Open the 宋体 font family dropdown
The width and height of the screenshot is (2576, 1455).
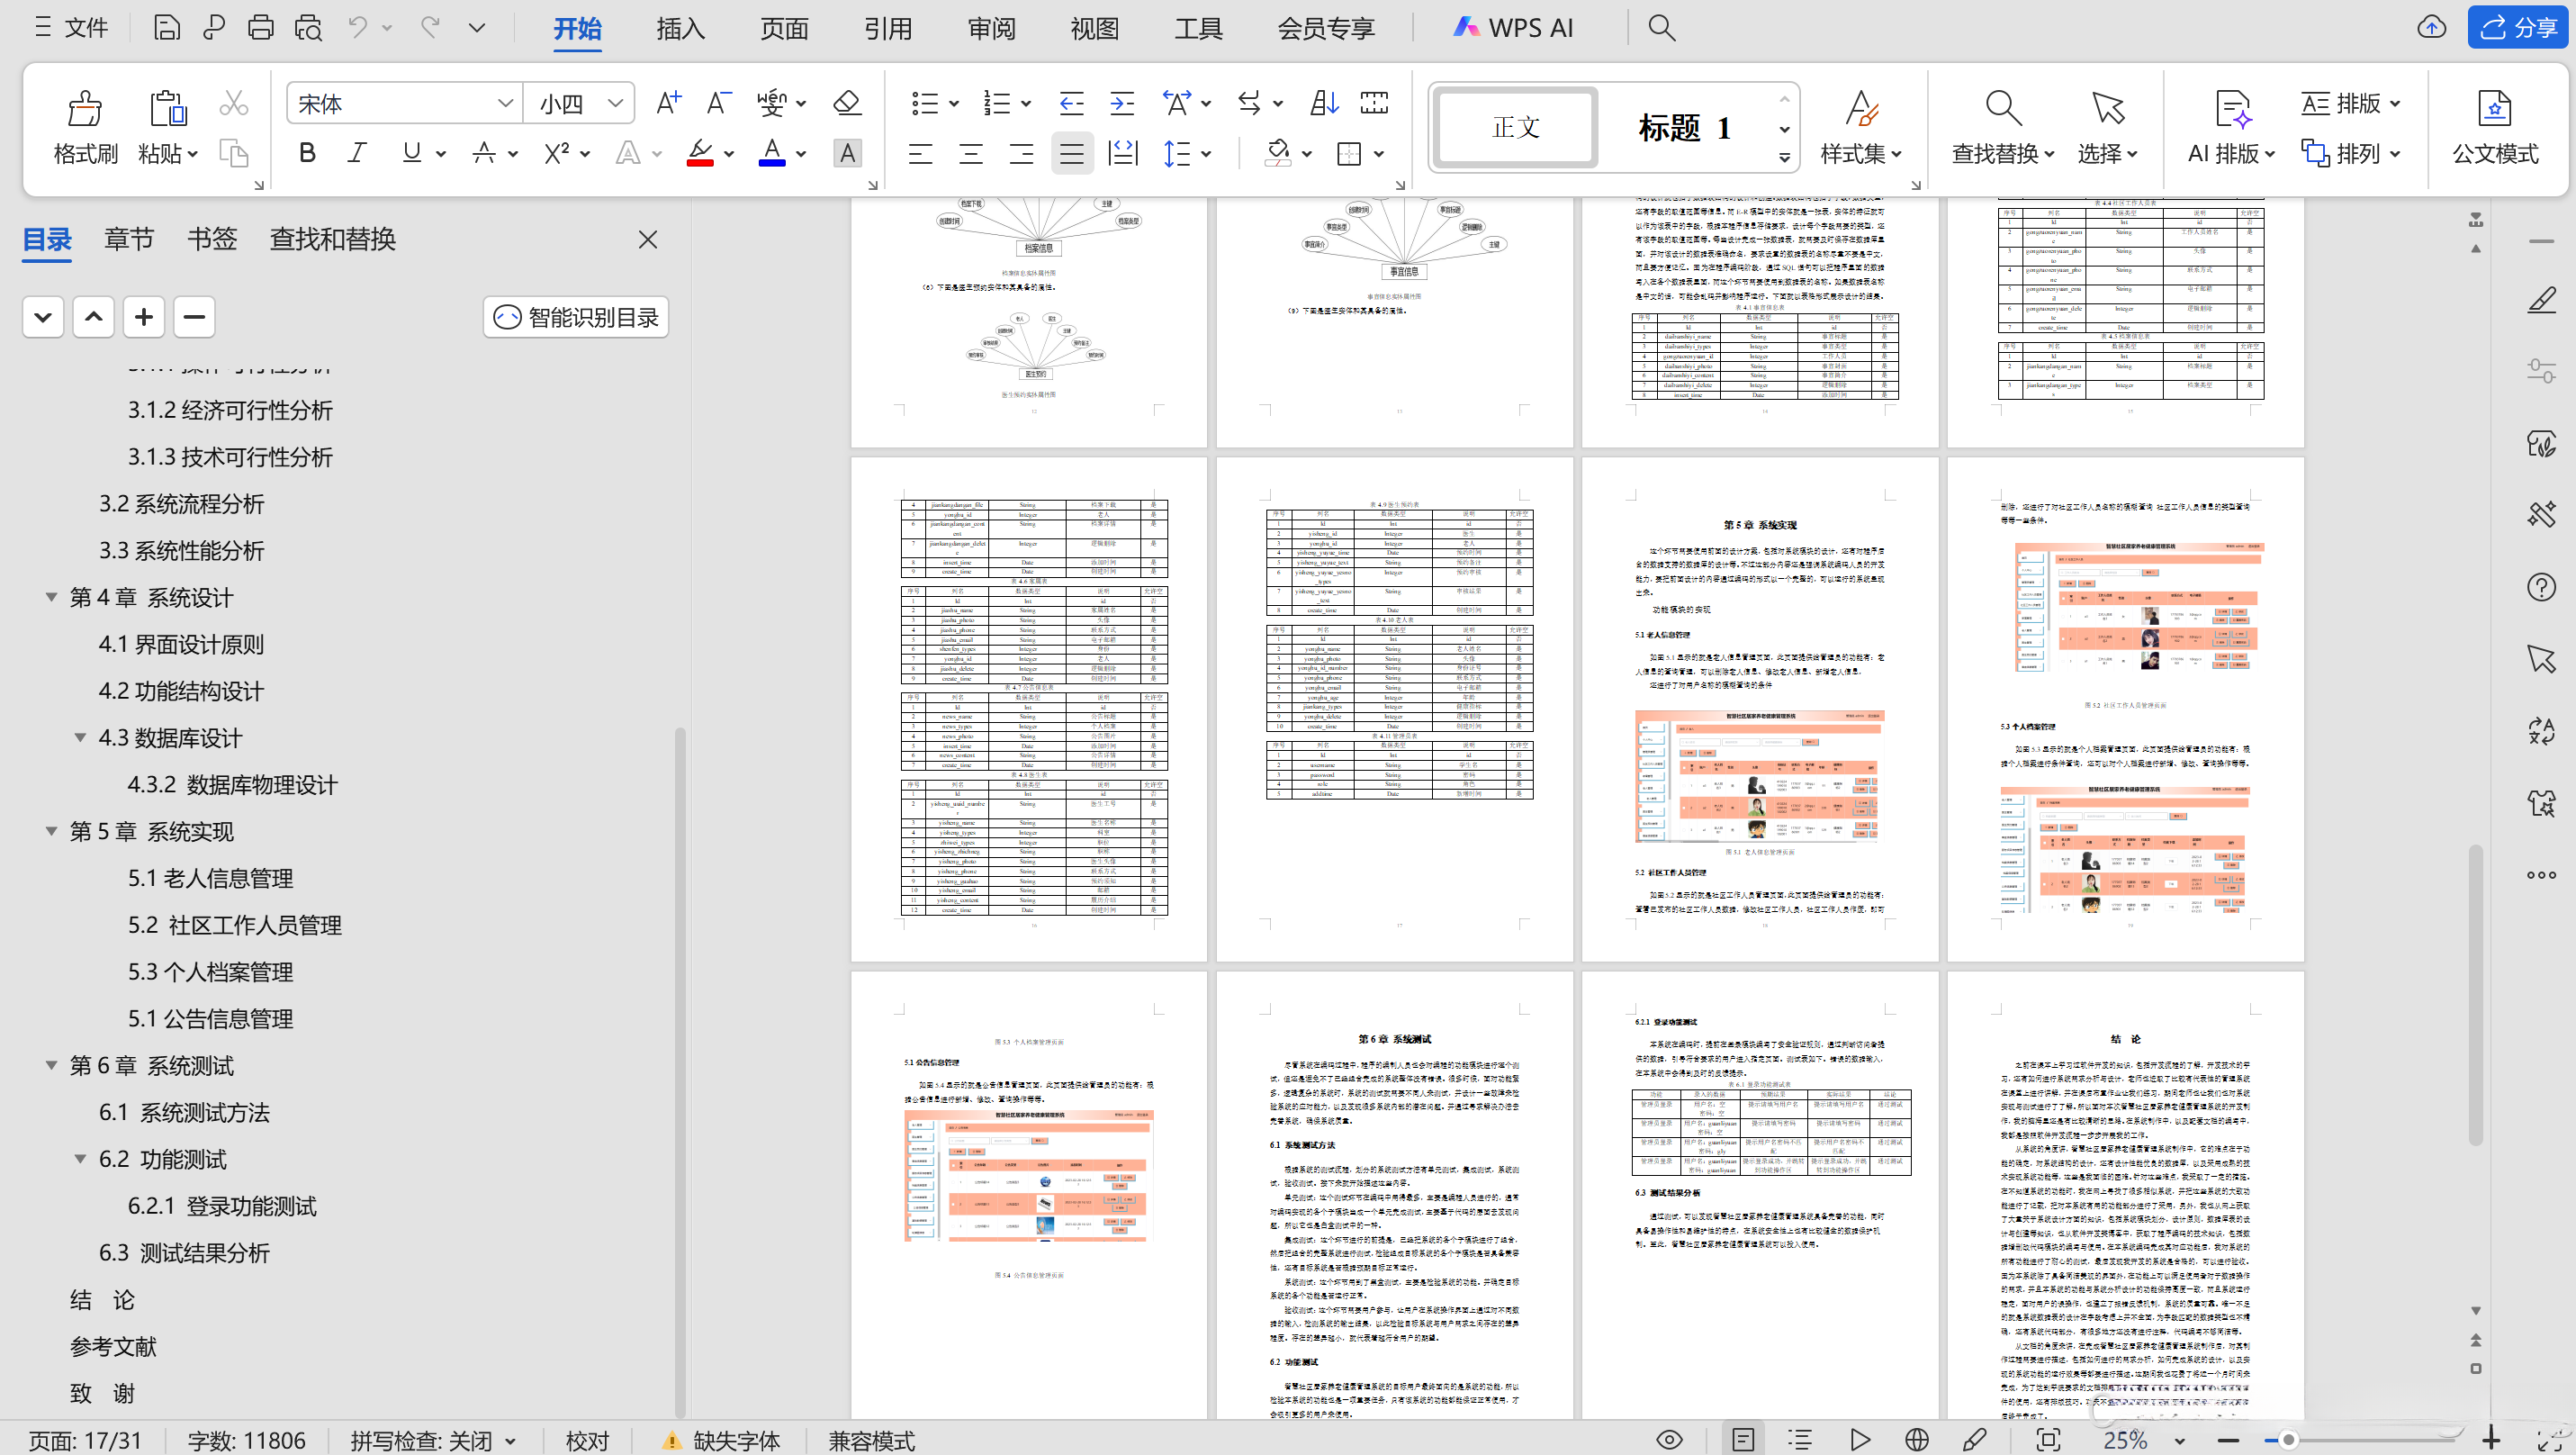[x=504, y=102]
